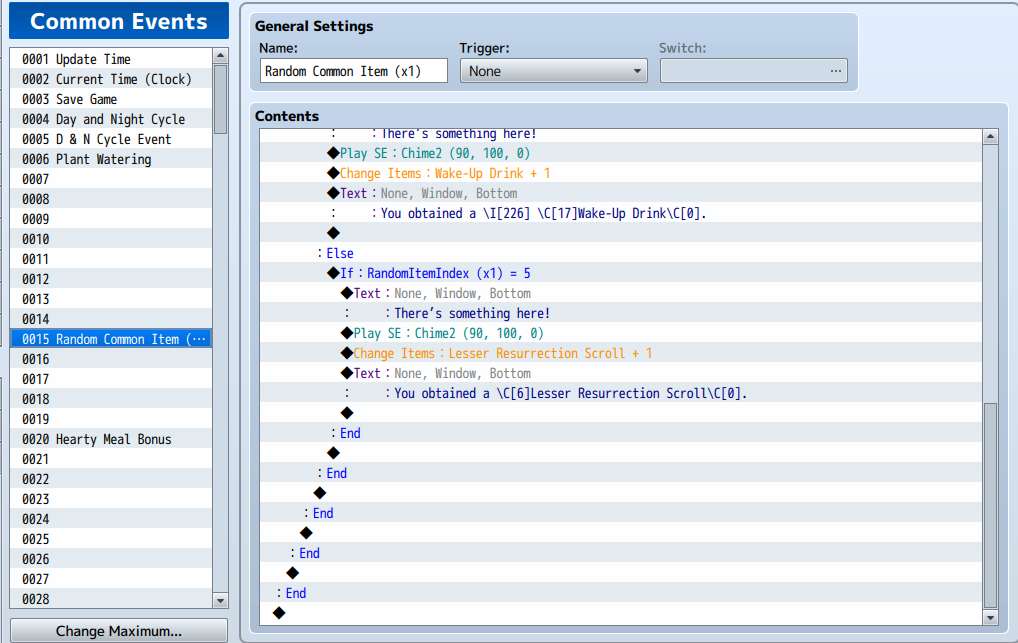This screenshot has height=643, width=1018.
Task: Click the Contents scroll up arrow
Action: 990,136
